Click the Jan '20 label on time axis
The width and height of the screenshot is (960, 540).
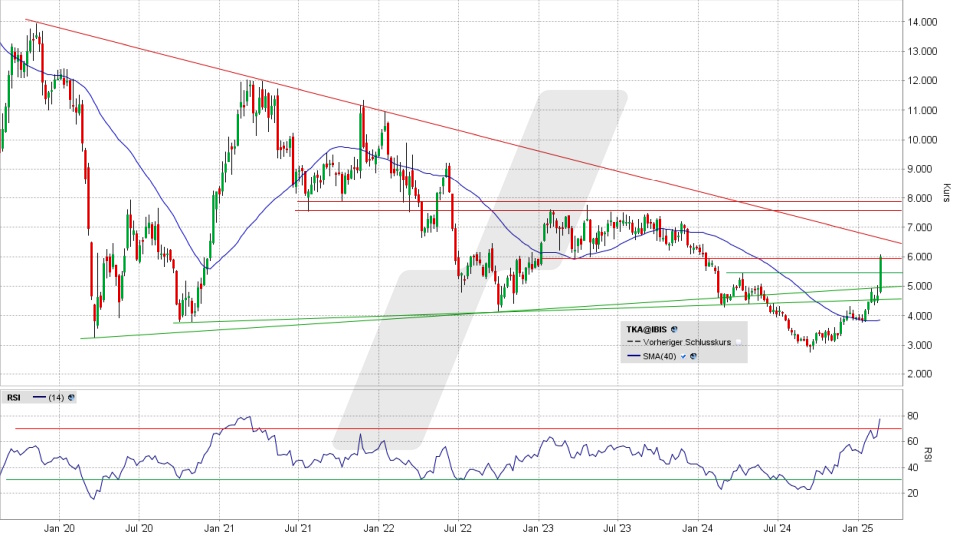pos(60,525)
